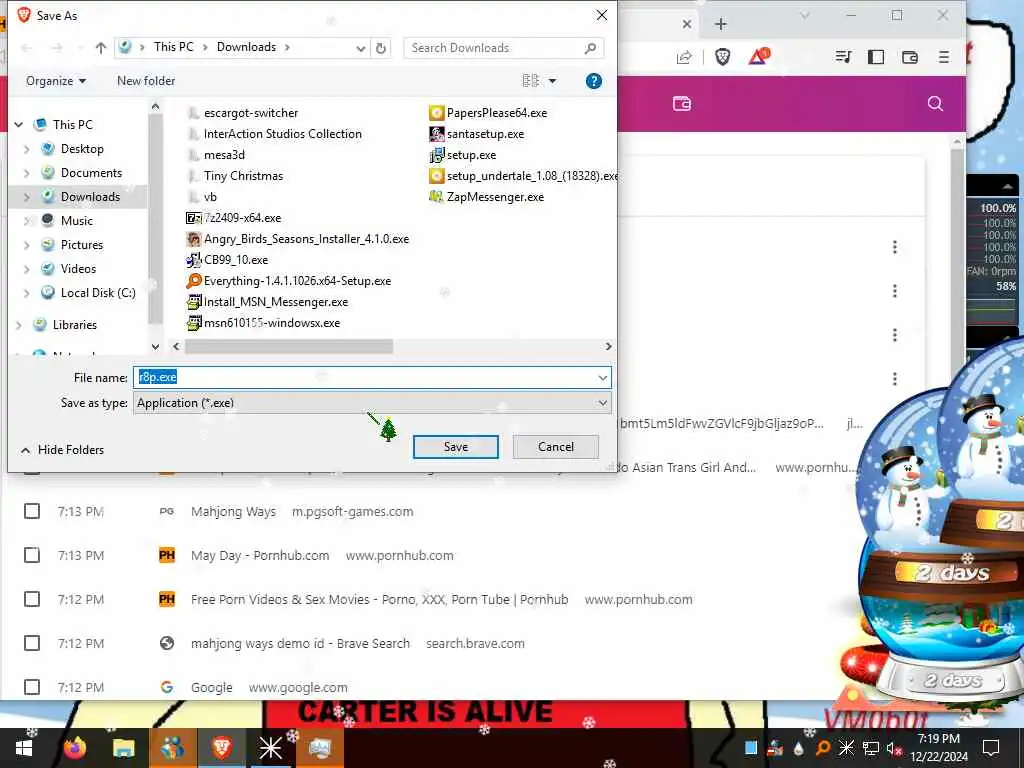Screen dimensions: 1024x768
Task: Click the Search Downloads field
Action: [493, 48]
